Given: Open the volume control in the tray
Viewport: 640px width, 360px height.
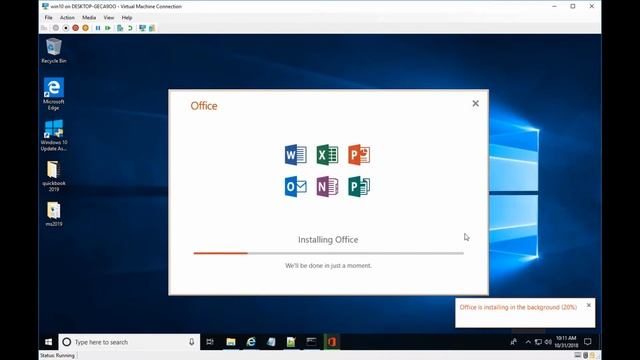Looking at the screenshot, I should (x=548, y=342).
